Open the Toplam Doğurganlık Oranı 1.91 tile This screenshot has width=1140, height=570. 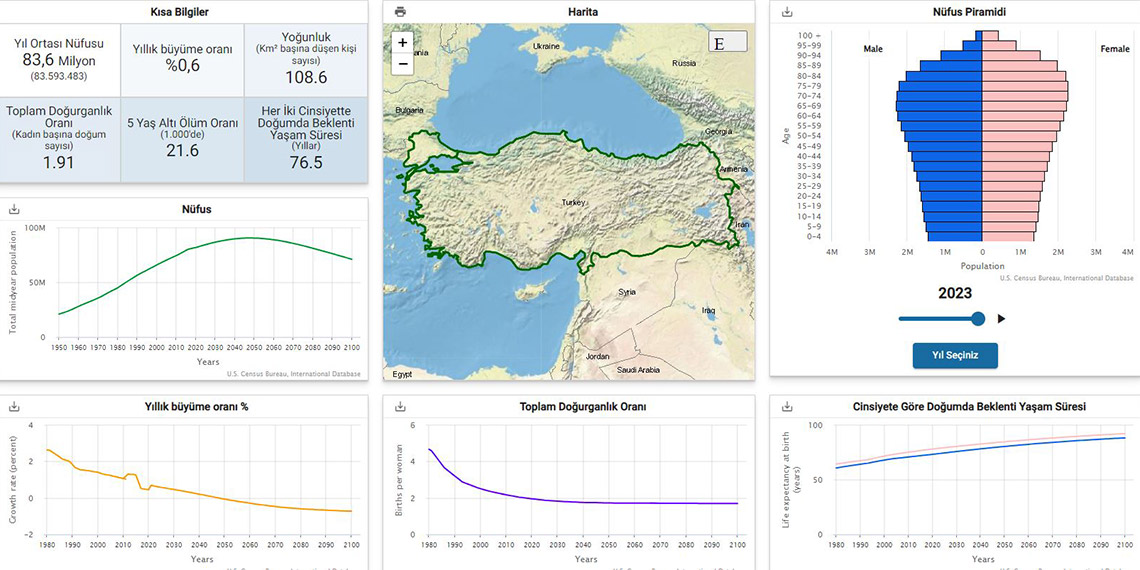point(59,139)
